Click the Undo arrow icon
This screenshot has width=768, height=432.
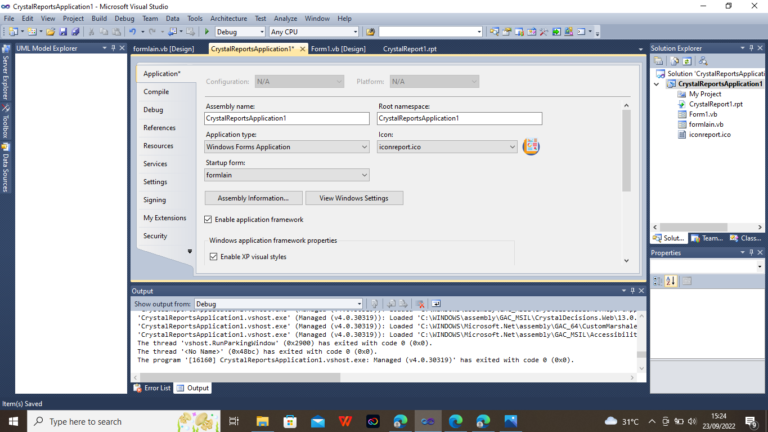point(132,32)
